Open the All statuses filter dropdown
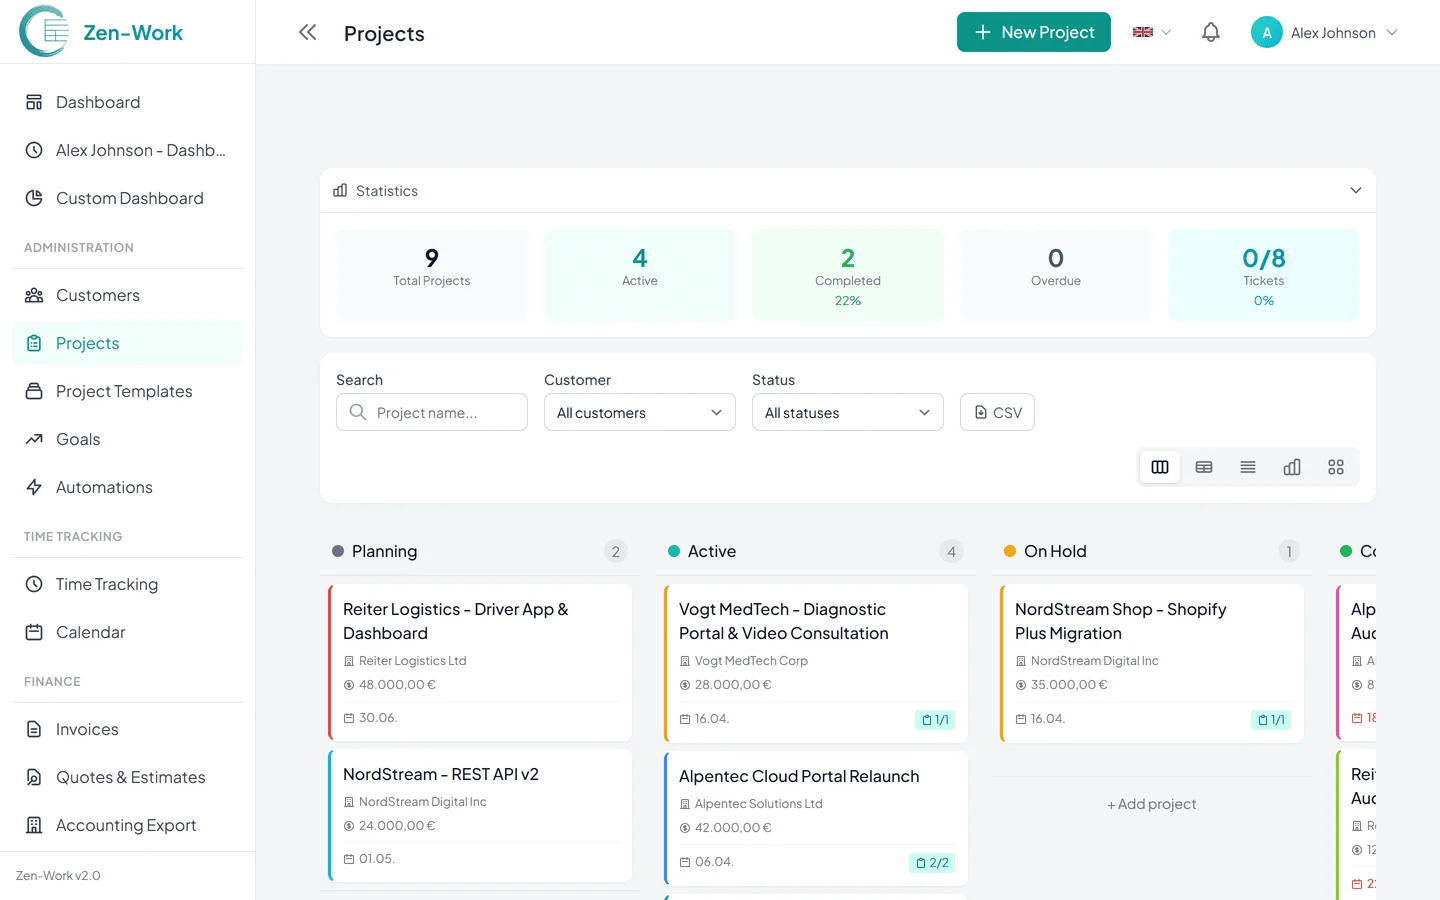Viewport: 1440px width, 900px height. point(847,412)
